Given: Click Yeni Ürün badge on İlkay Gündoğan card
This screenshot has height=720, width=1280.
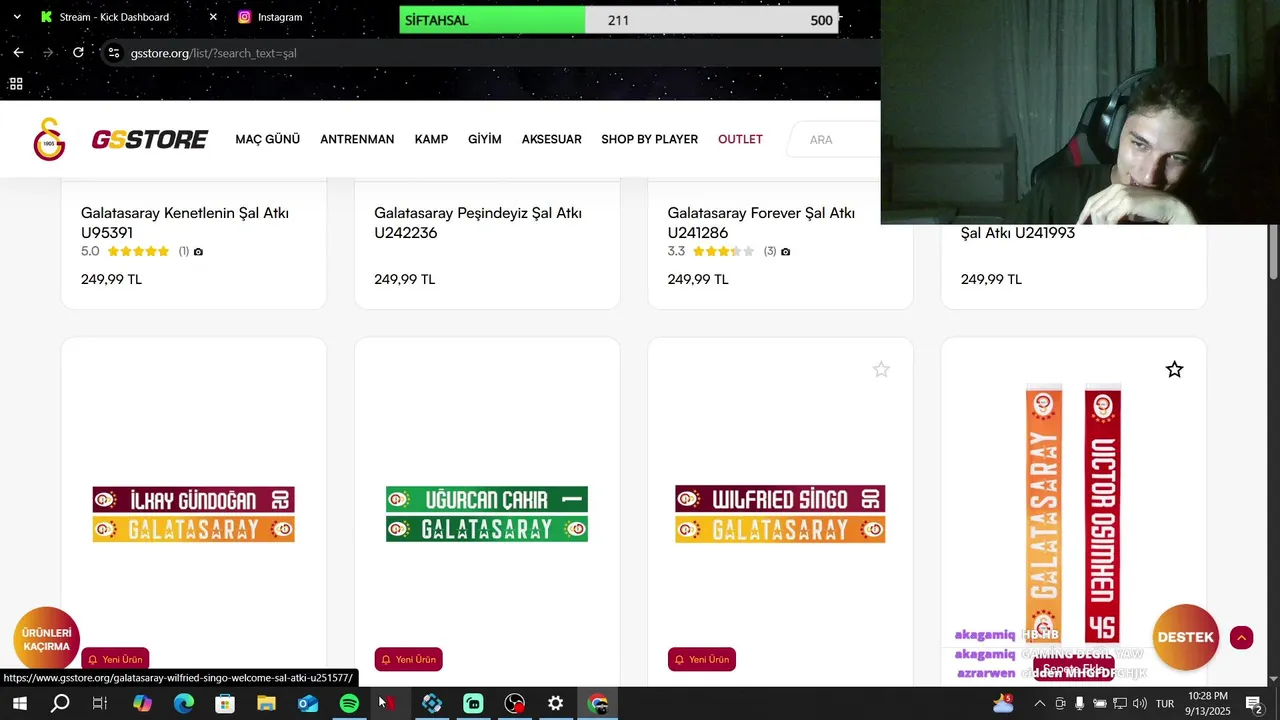Looking at the screenshot, I should [x=115, y=660].
